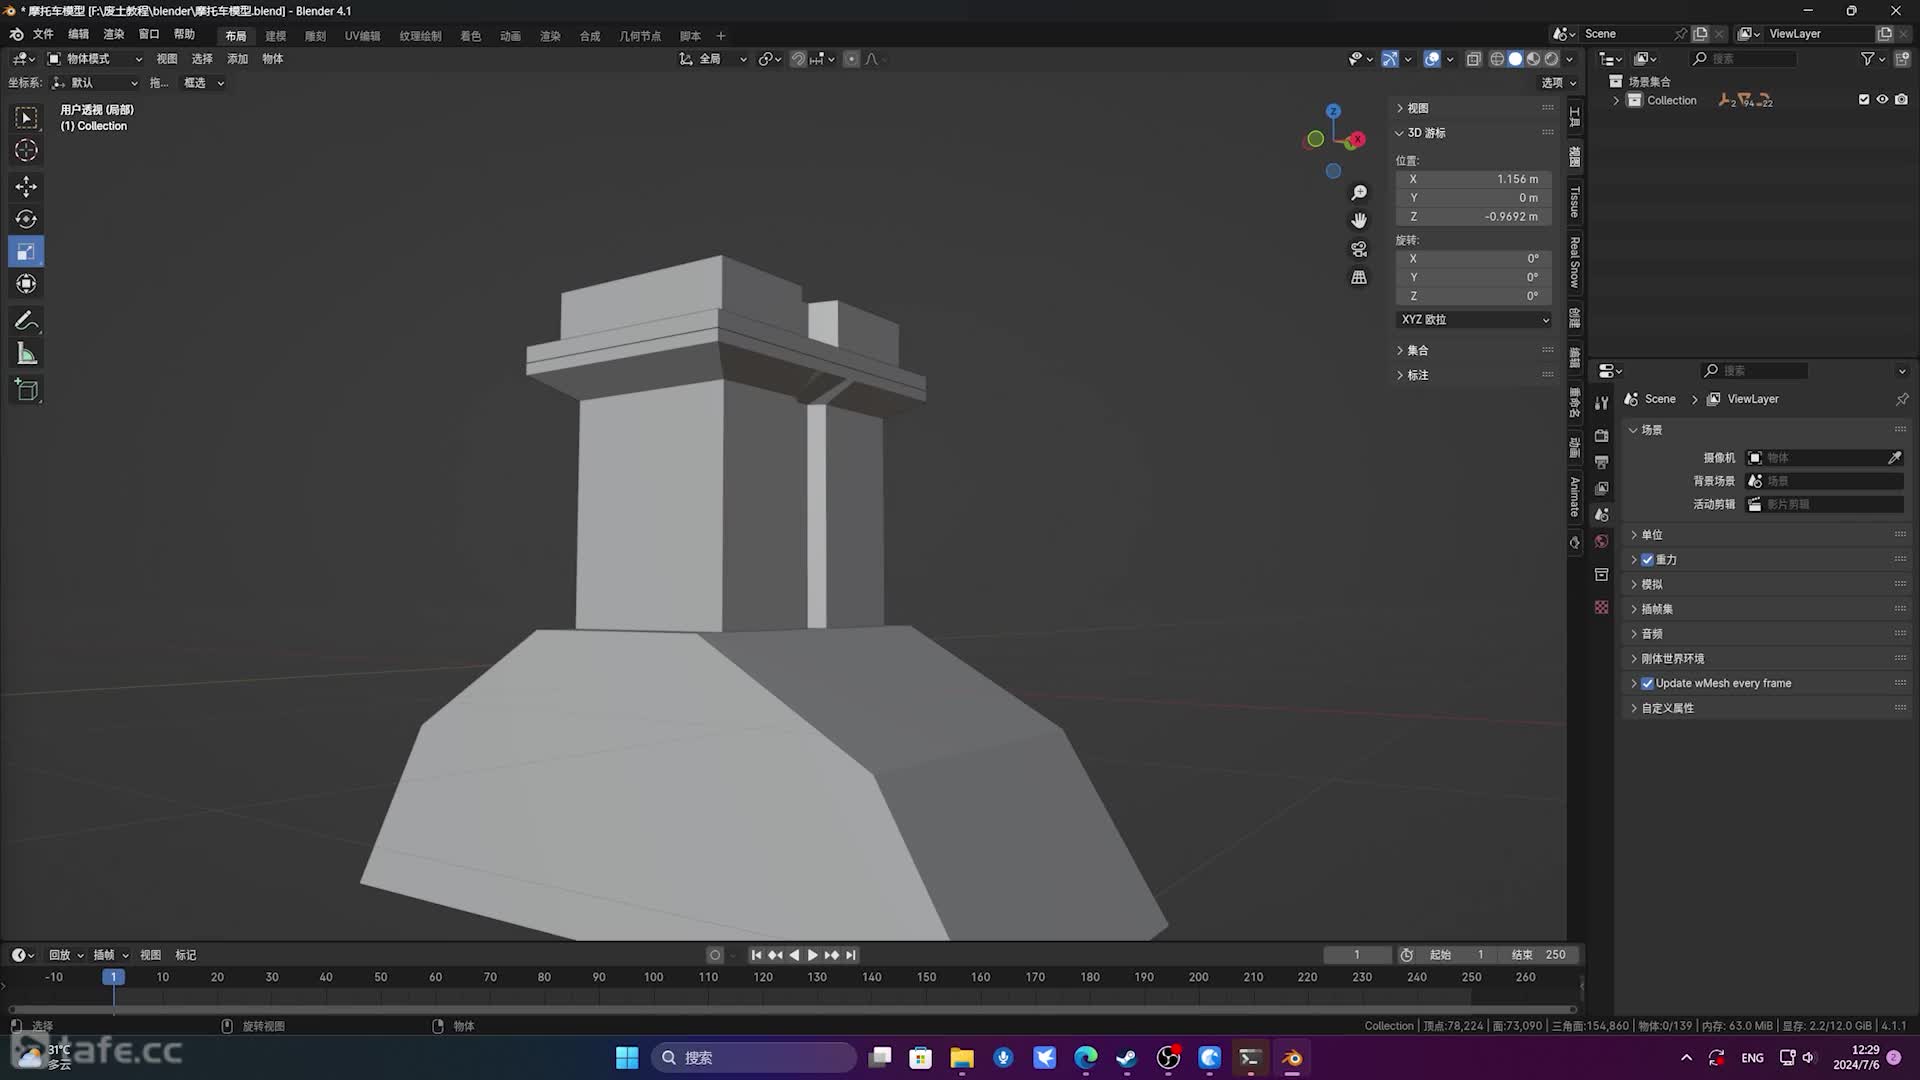Disable Collection render camera icon

pos(1901,100)
